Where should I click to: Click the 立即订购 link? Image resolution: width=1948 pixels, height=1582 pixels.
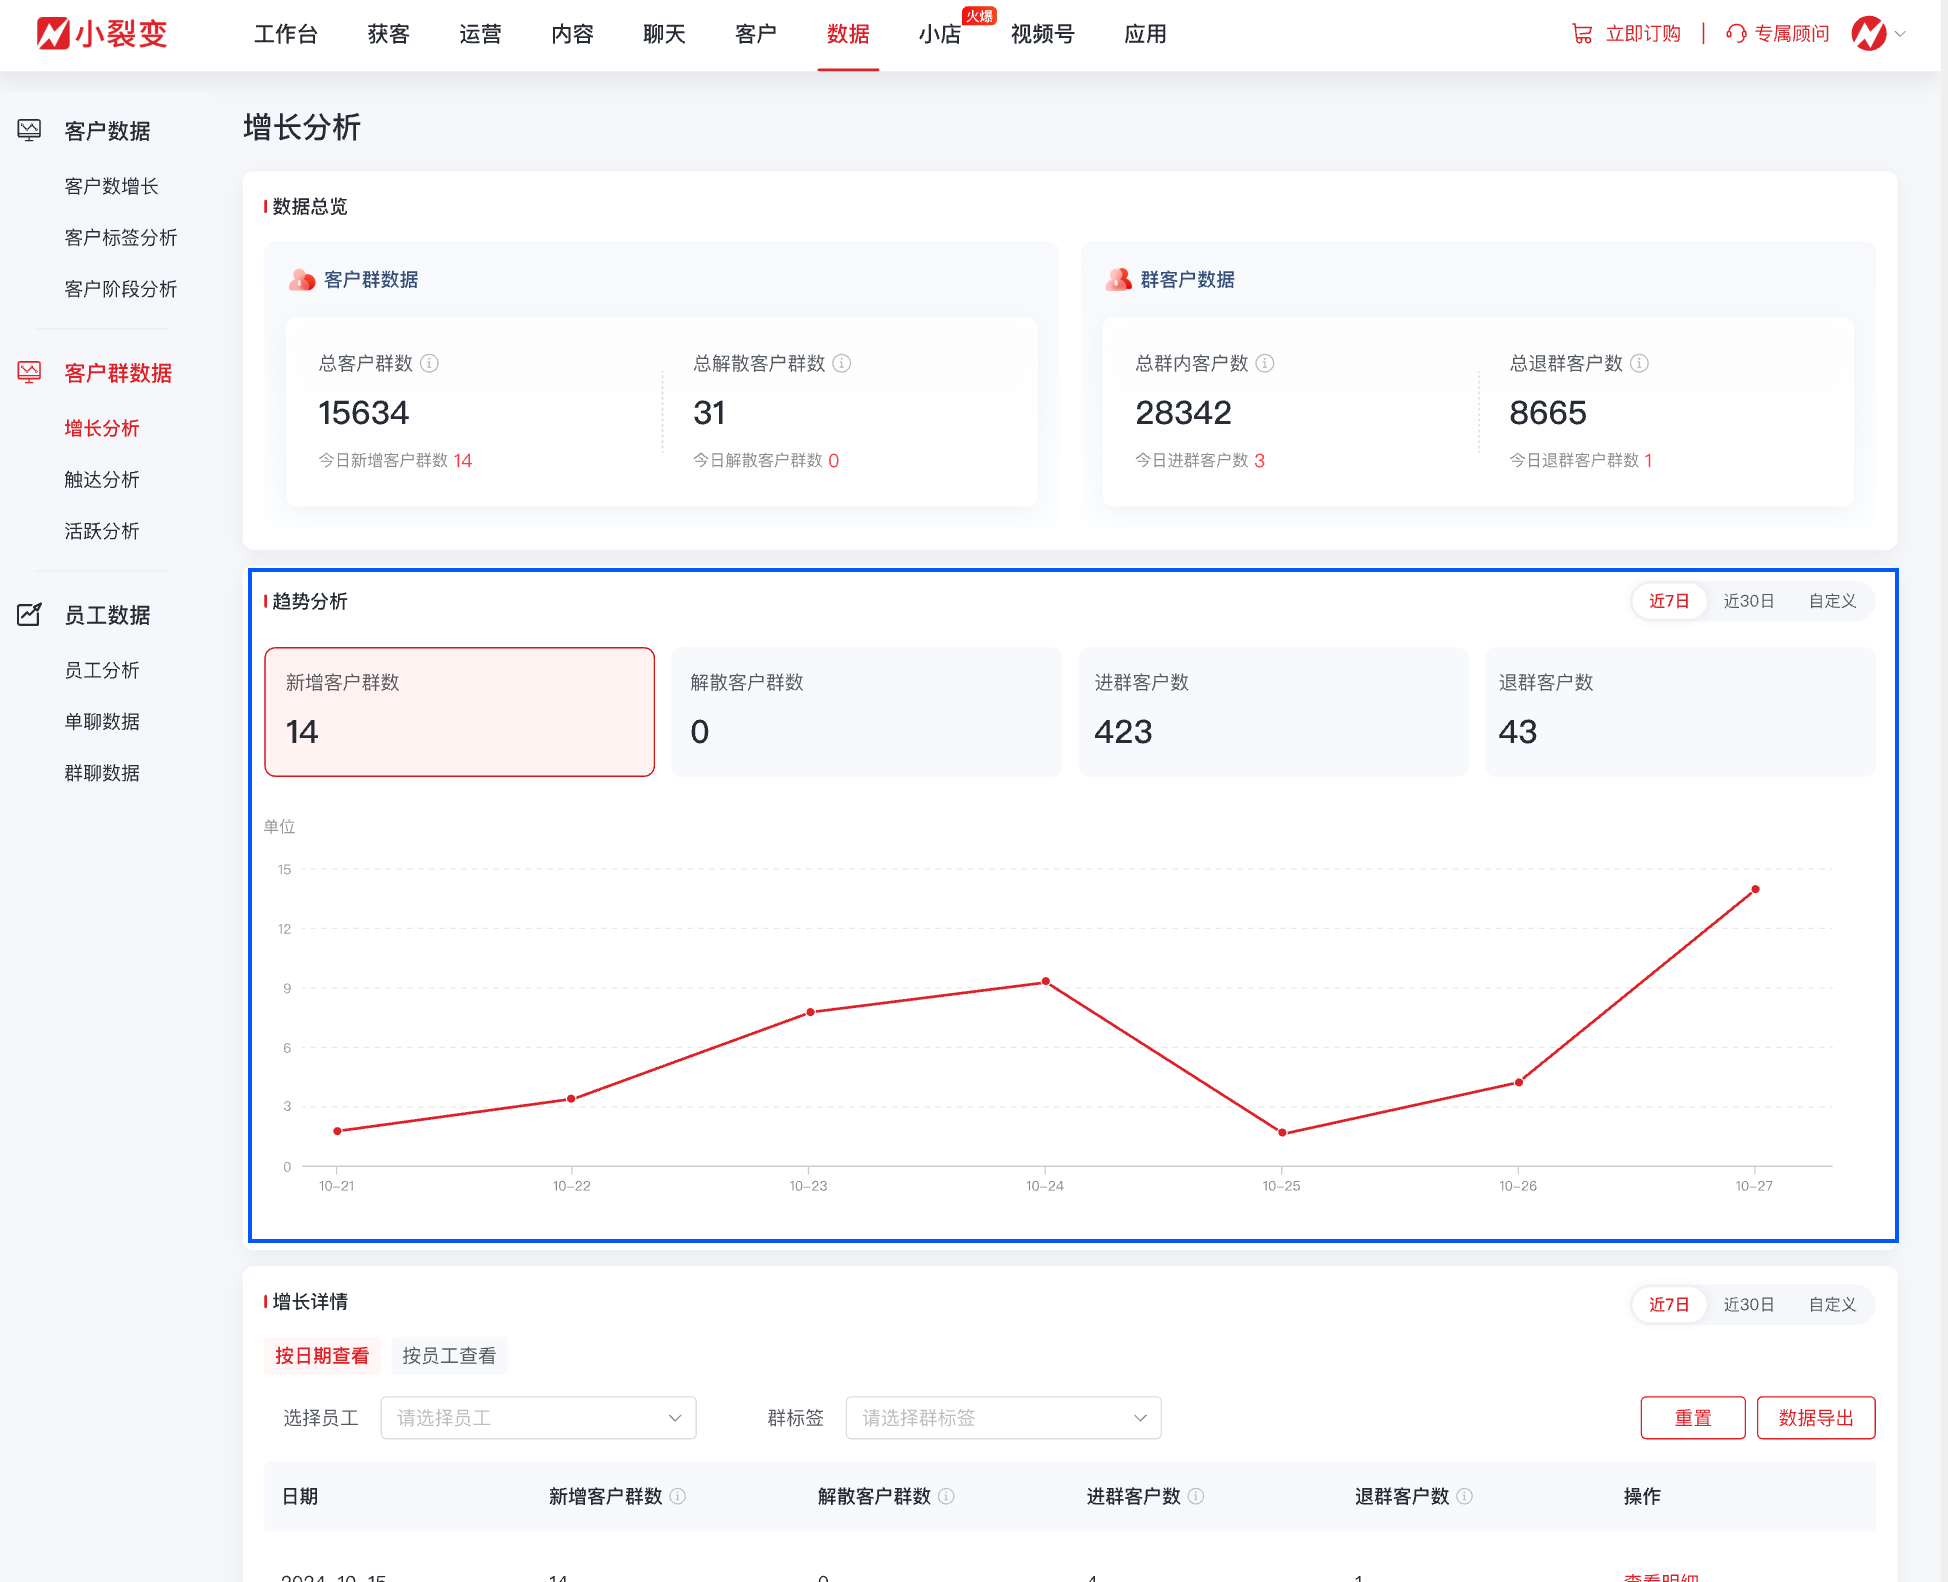[1643, 34]
